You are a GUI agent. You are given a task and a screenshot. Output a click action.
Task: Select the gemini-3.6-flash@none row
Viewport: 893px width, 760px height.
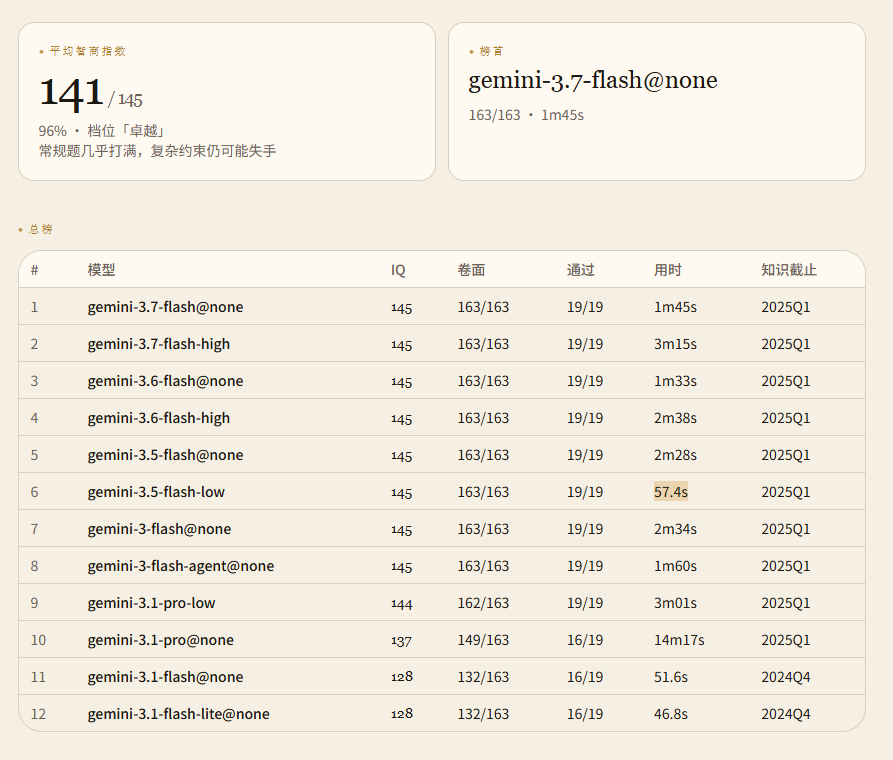pos(442,381)
